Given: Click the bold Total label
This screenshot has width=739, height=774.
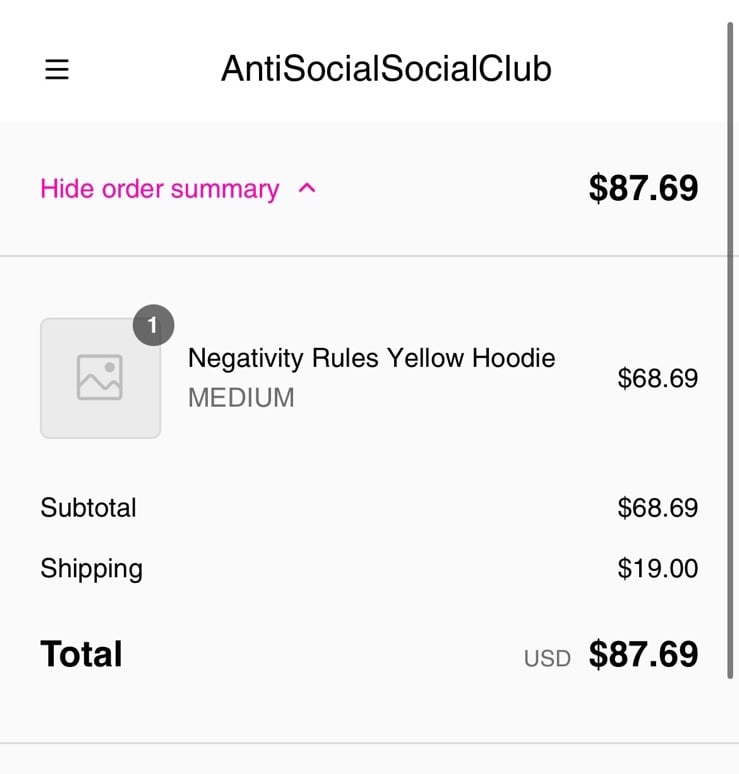Looking at the screenshot, I should (x=81, y=654).
